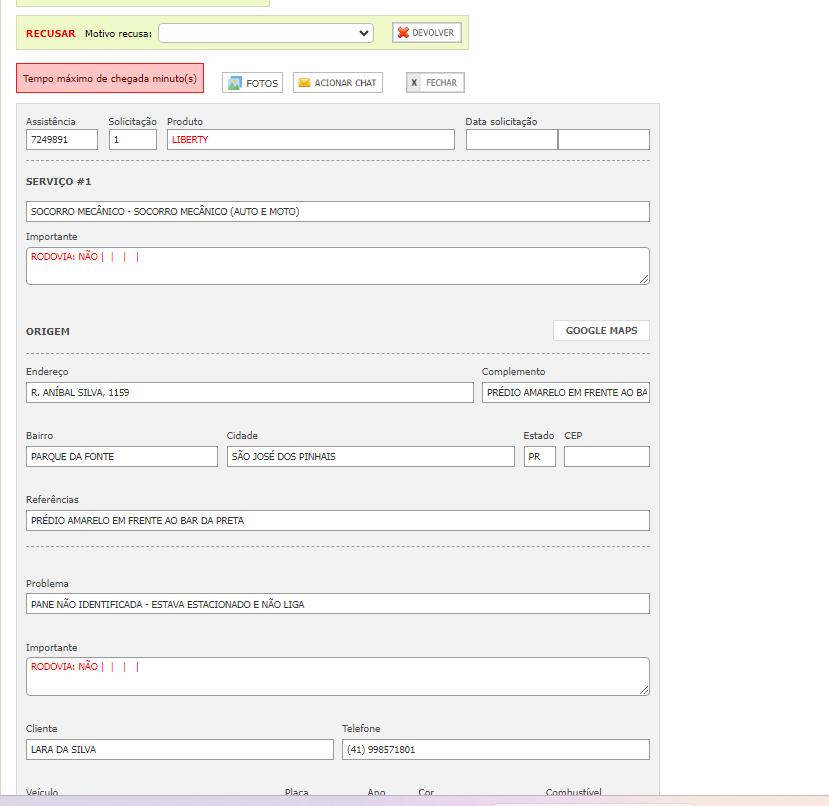Click the Bairro field Parque da Fonte
Image resolution: width=829 pixels, height=806 pixels.
point(121,457)
